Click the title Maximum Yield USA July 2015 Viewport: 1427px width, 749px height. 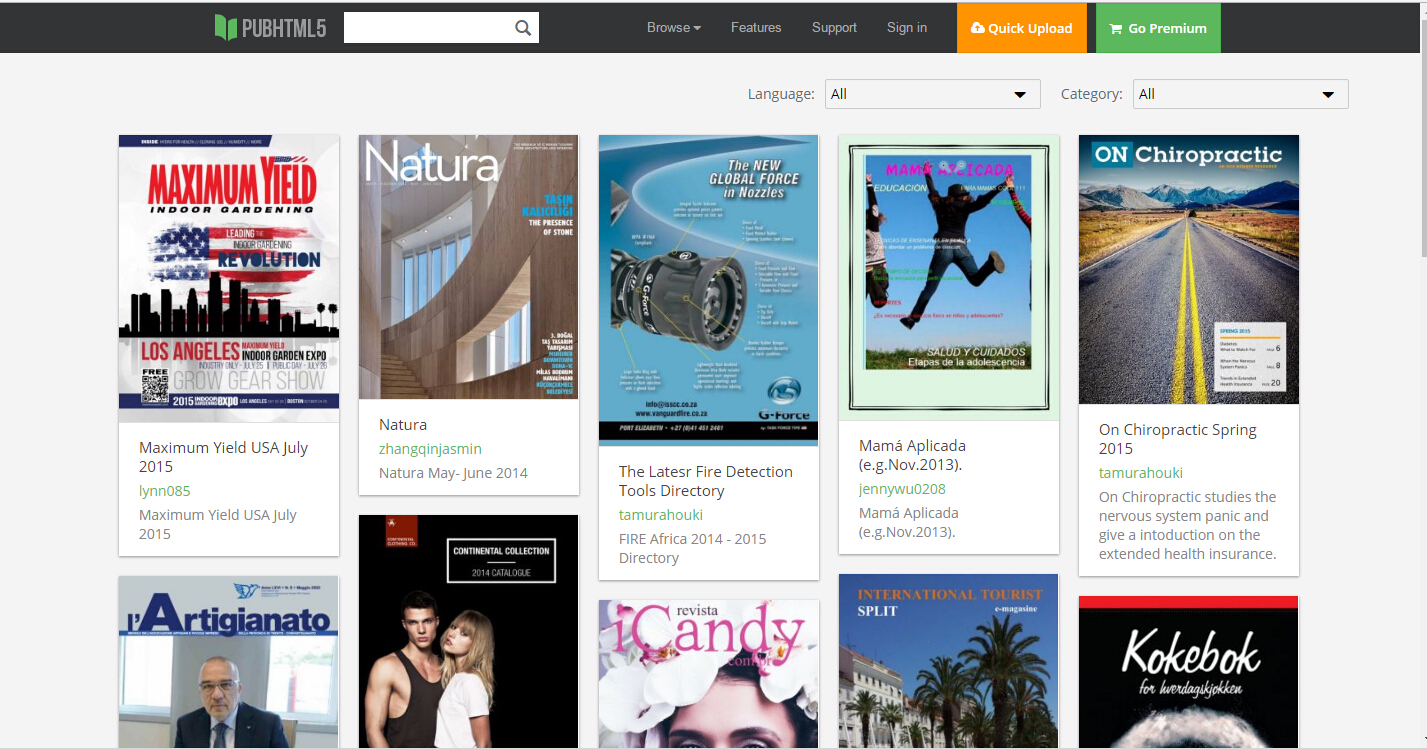[x=224, y=457]
